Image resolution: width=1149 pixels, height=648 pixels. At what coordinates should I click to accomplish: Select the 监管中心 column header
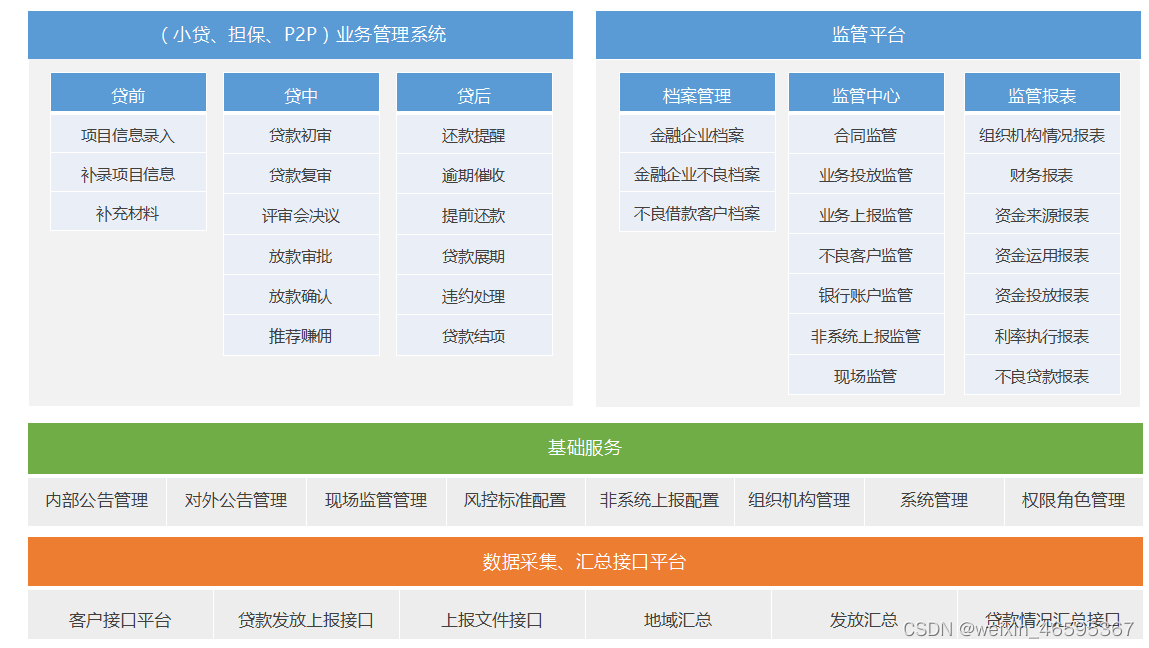point(866,92)
